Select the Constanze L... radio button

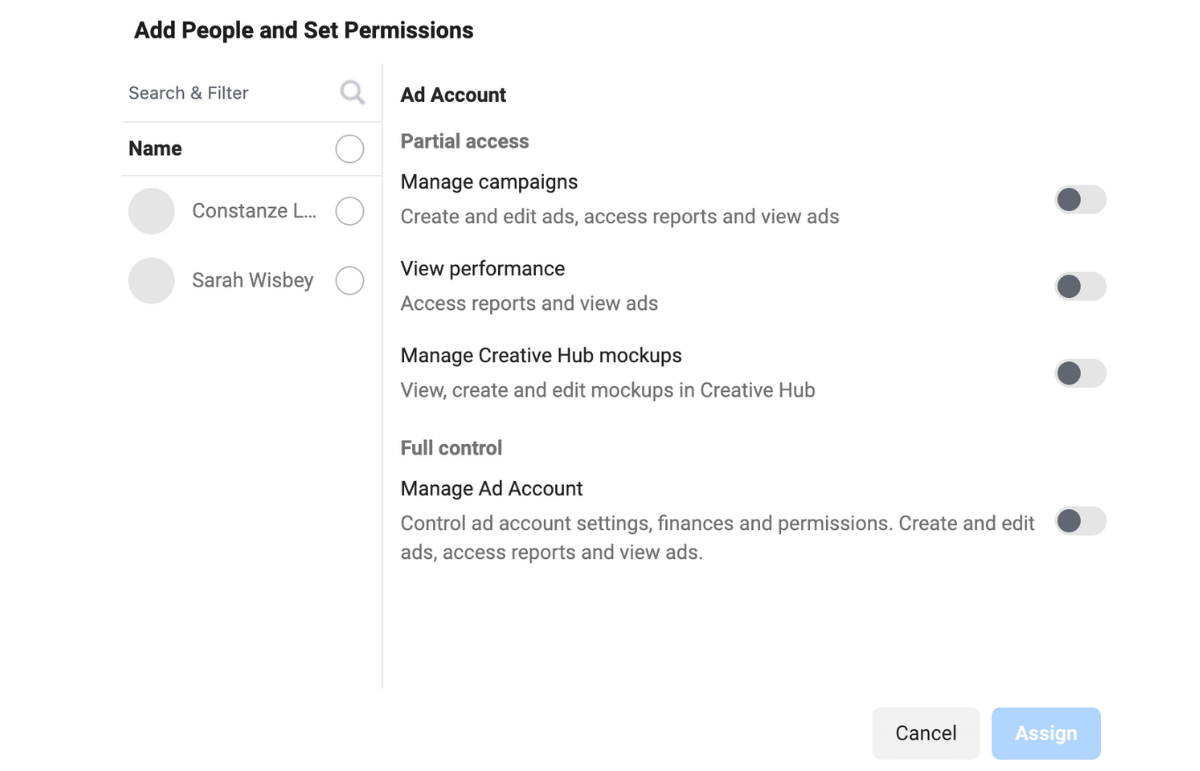coord(349,211)
